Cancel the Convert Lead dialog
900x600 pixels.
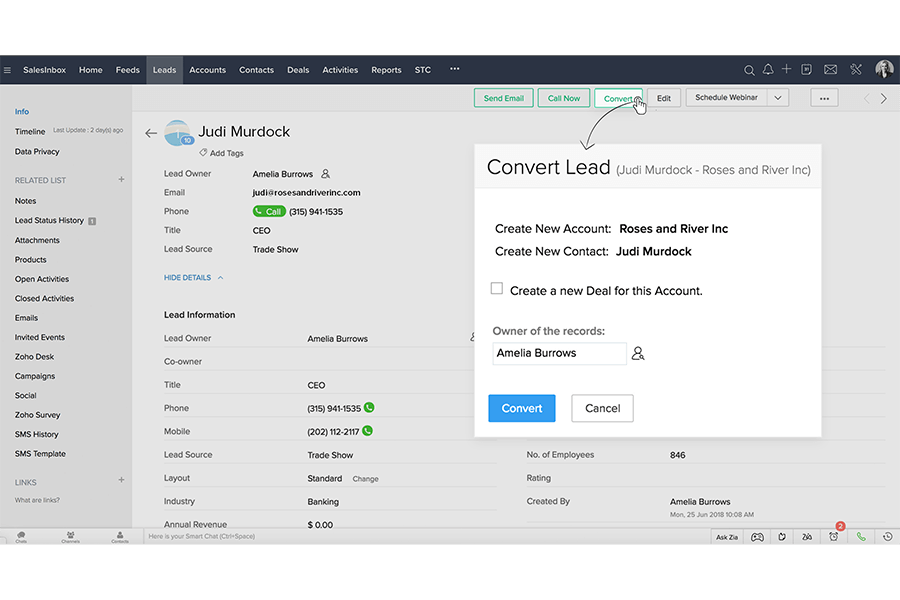(602, 408)
